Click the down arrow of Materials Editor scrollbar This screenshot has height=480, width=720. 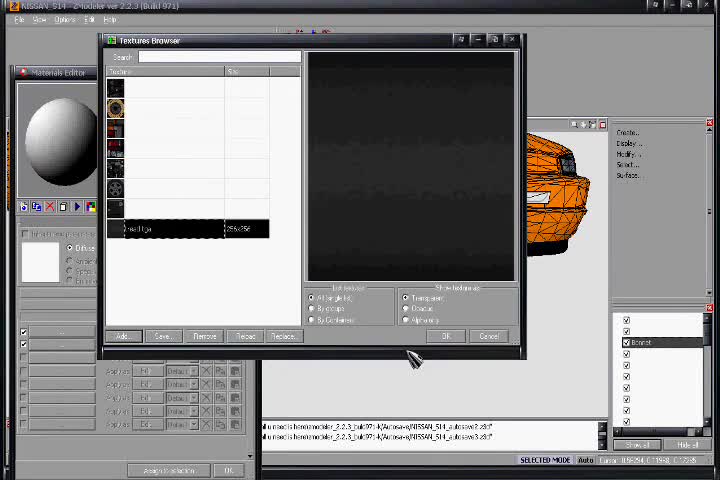tap(250, 456)
